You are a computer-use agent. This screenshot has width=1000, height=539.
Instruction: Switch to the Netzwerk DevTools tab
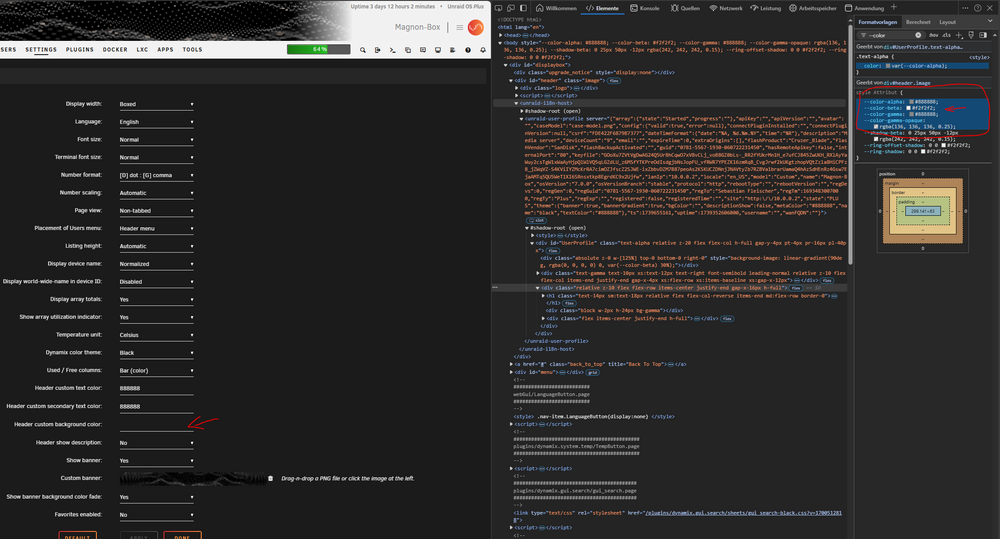[726, 8]
